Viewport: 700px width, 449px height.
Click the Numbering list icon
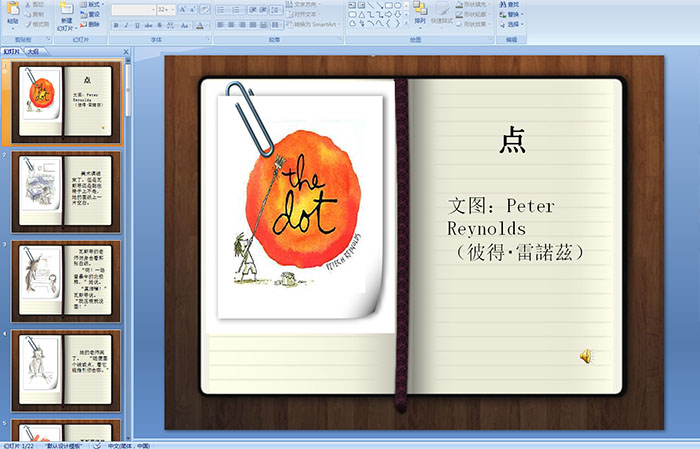237,10
